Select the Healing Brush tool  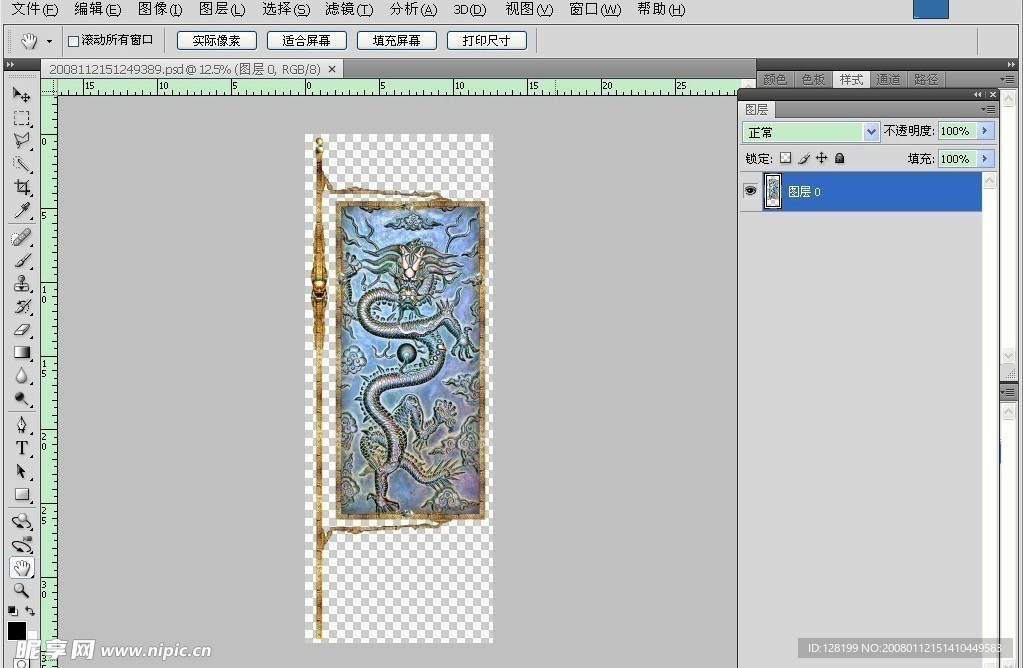coord(22,237)
